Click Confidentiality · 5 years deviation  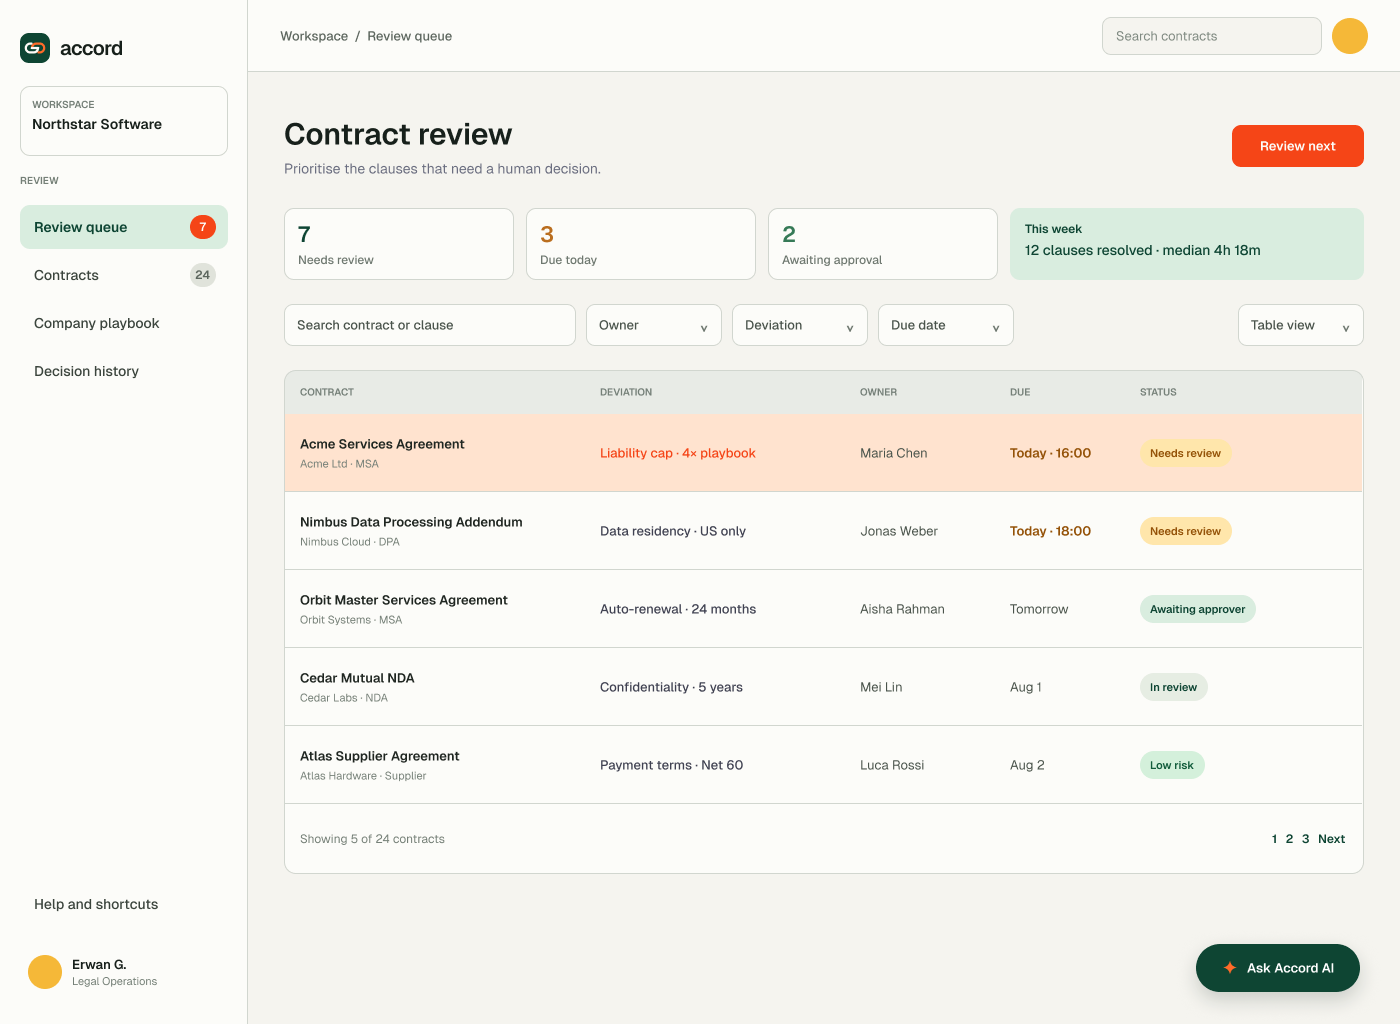[671, 687]
